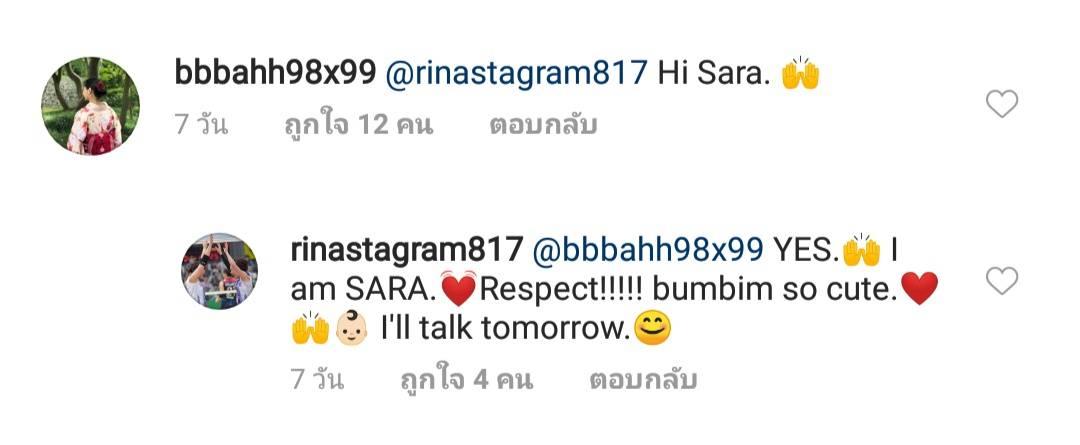
Task: Click raised hands emoji after Hi Sara
Action: [x=800, y=73]
